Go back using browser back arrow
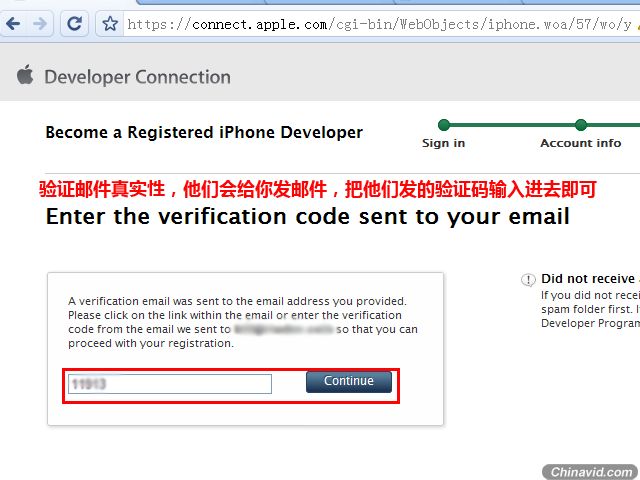The width and height of the screenshot is (640, 480). tap(13, 24)
